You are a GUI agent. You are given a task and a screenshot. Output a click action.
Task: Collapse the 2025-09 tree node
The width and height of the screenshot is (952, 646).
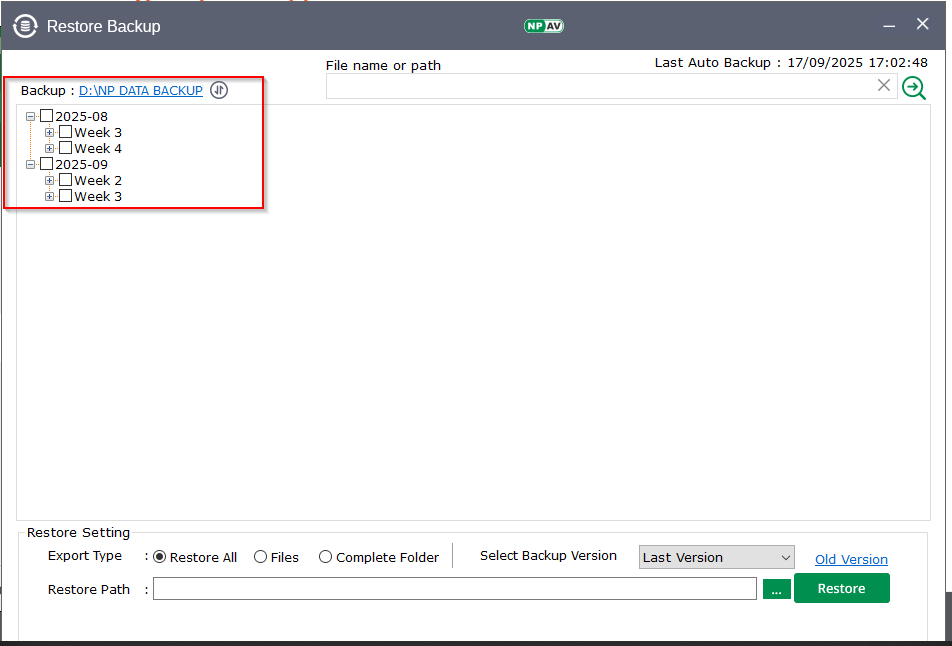(x=31, y=164)
